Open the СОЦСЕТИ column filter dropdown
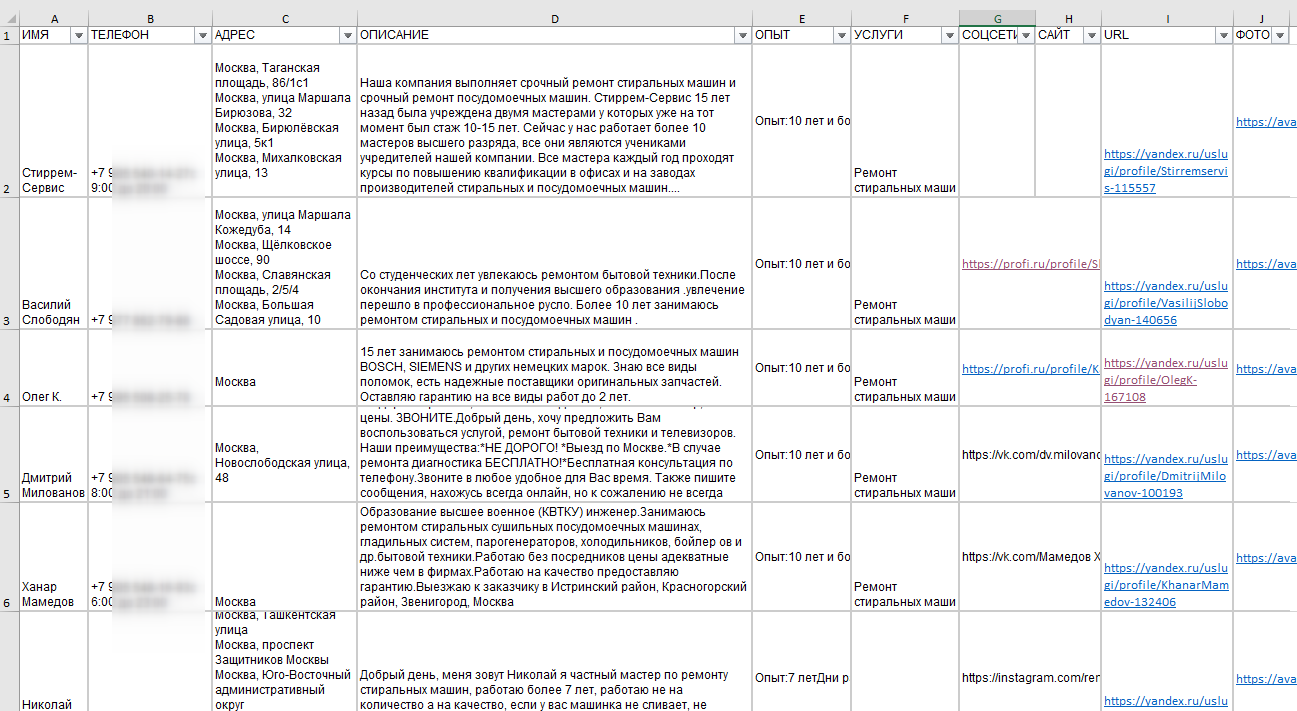The height and width of the screenshot is (711, 1297). coord(1025,35)
